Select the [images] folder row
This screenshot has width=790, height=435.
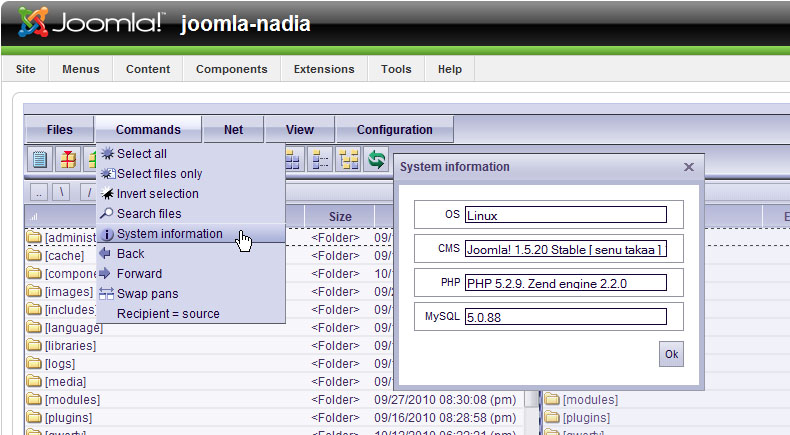(x=60, y=292)
